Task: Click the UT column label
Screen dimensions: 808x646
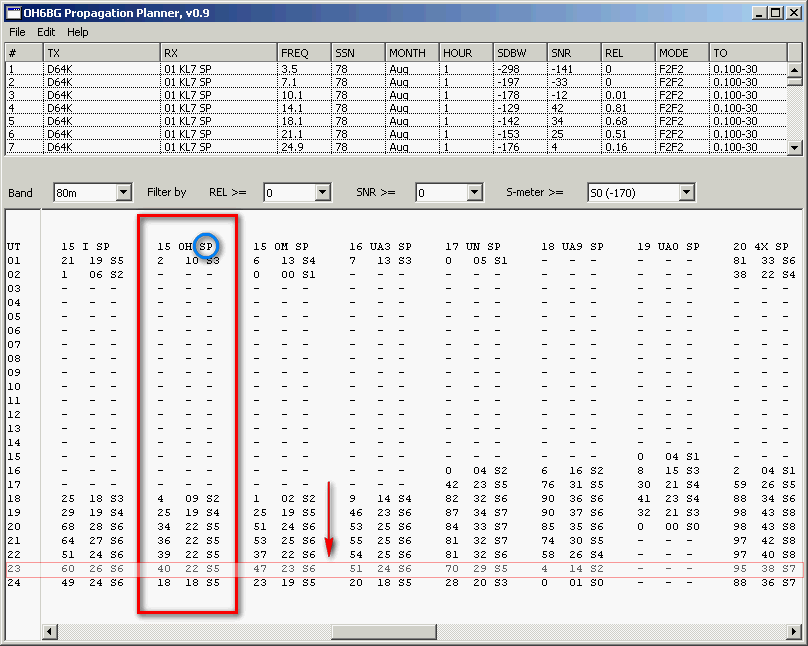Action: tap(14, 246)
